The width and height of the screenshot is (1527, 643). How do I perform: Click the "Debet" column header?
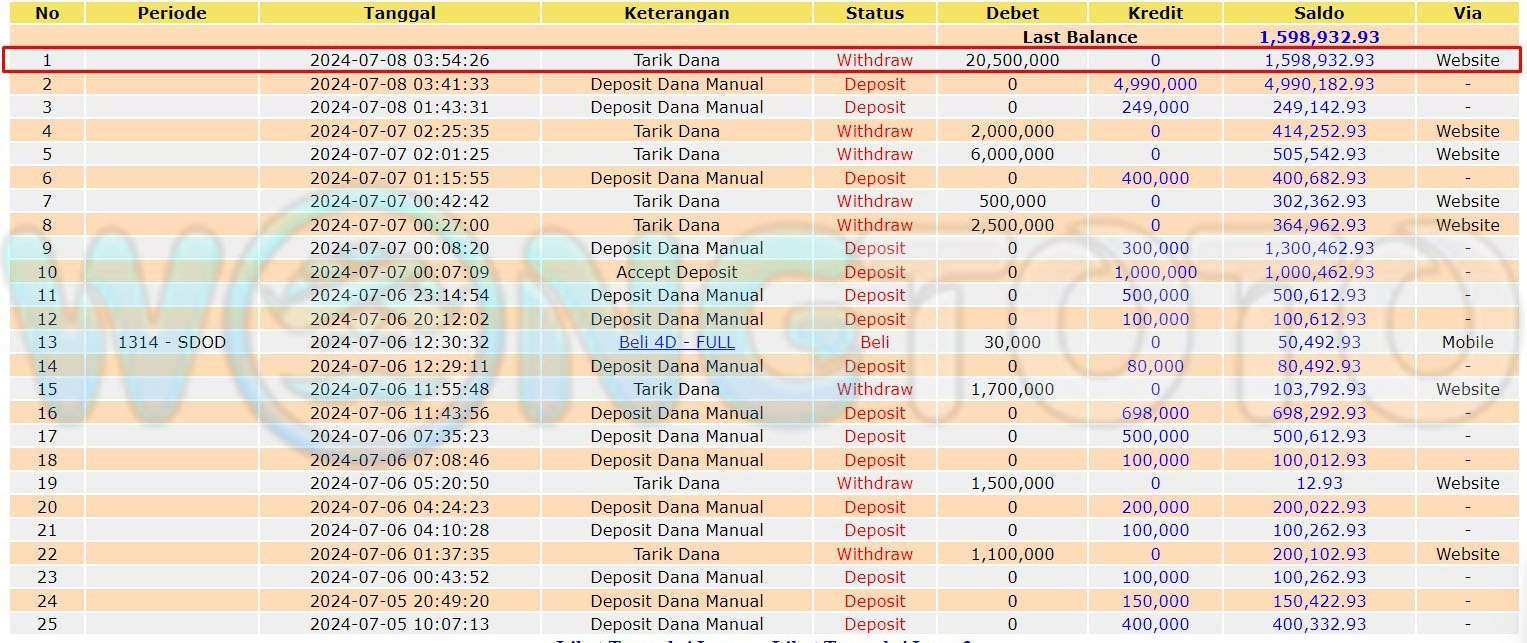click(1012, 13)
